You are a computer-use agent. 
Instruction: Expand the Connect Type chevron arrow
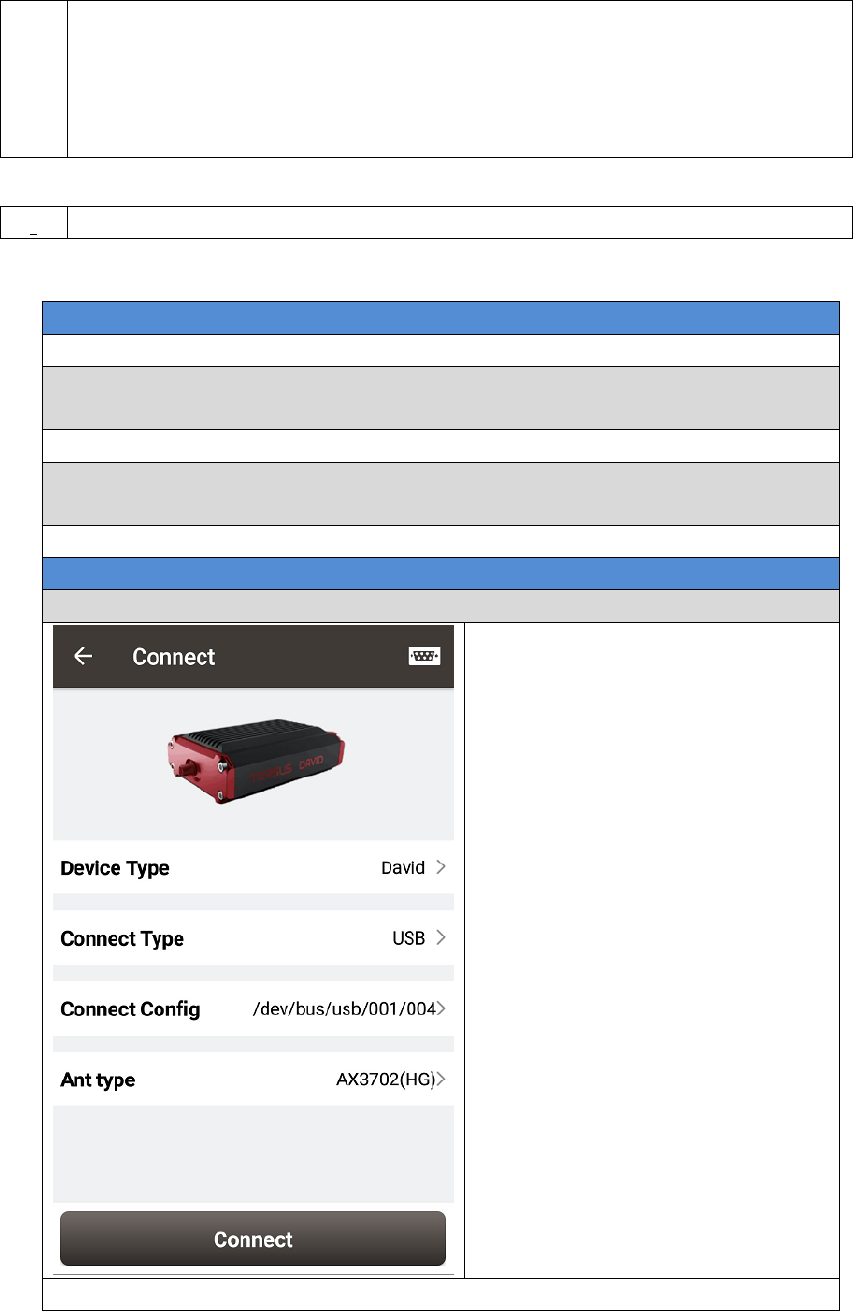point(440,939)
